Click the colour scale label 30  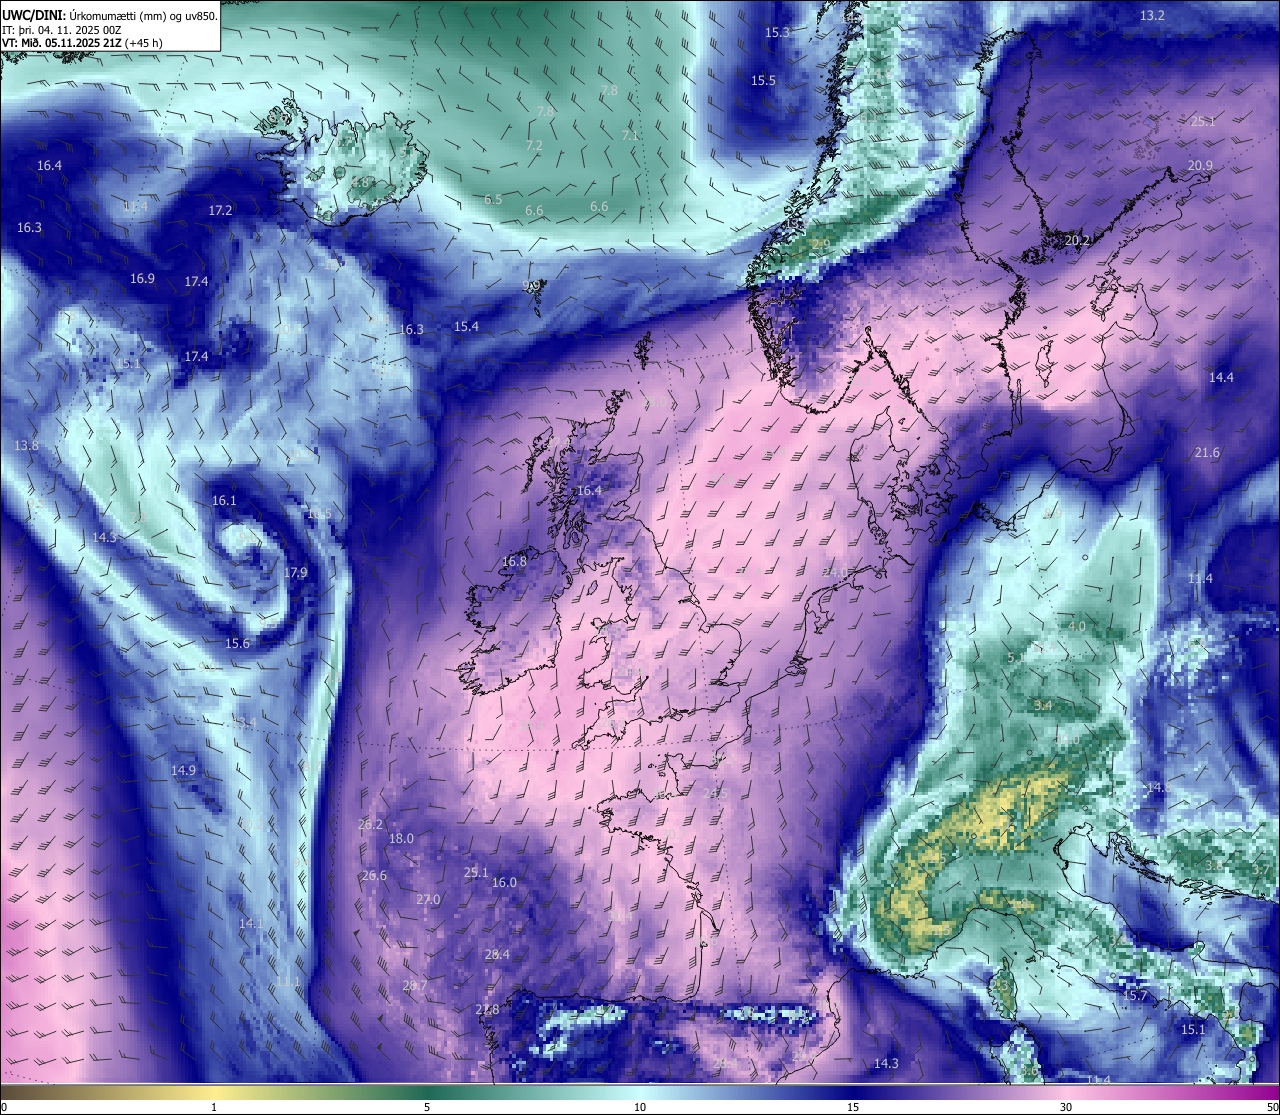pos(1066,1107)
